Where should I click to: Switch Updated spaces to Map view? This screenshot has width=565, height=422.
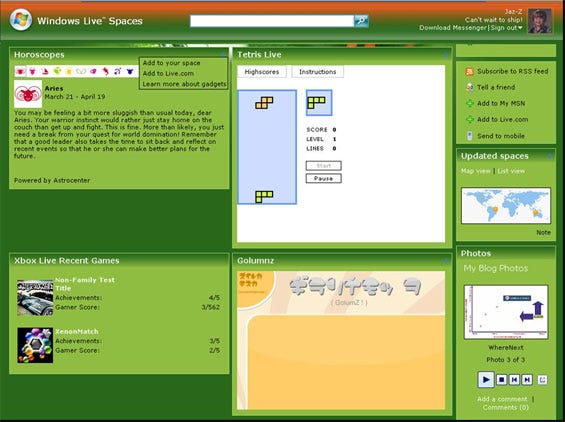(x=476, y=171)
